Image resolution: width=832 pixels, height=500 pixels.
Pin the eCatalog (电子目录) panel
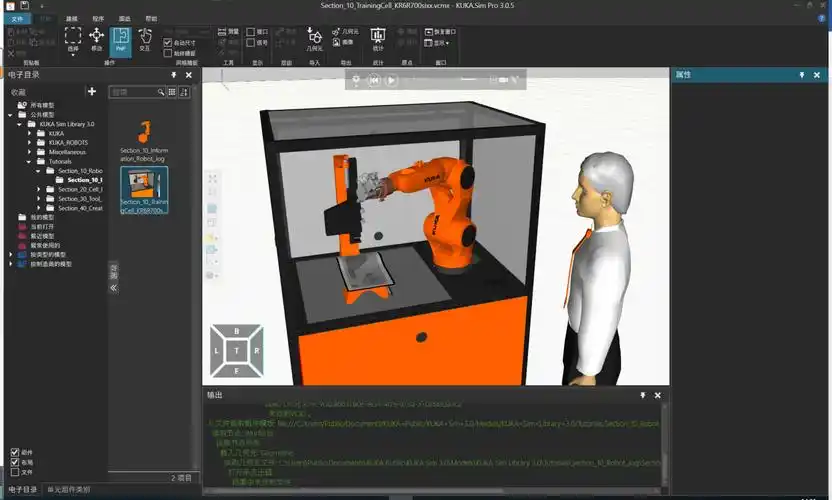pyautogui.click(x=173, y=75)
